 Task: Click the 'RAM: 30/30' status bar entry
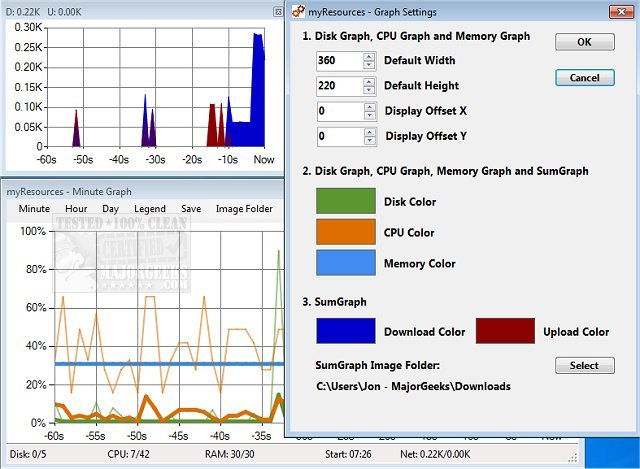229,454
